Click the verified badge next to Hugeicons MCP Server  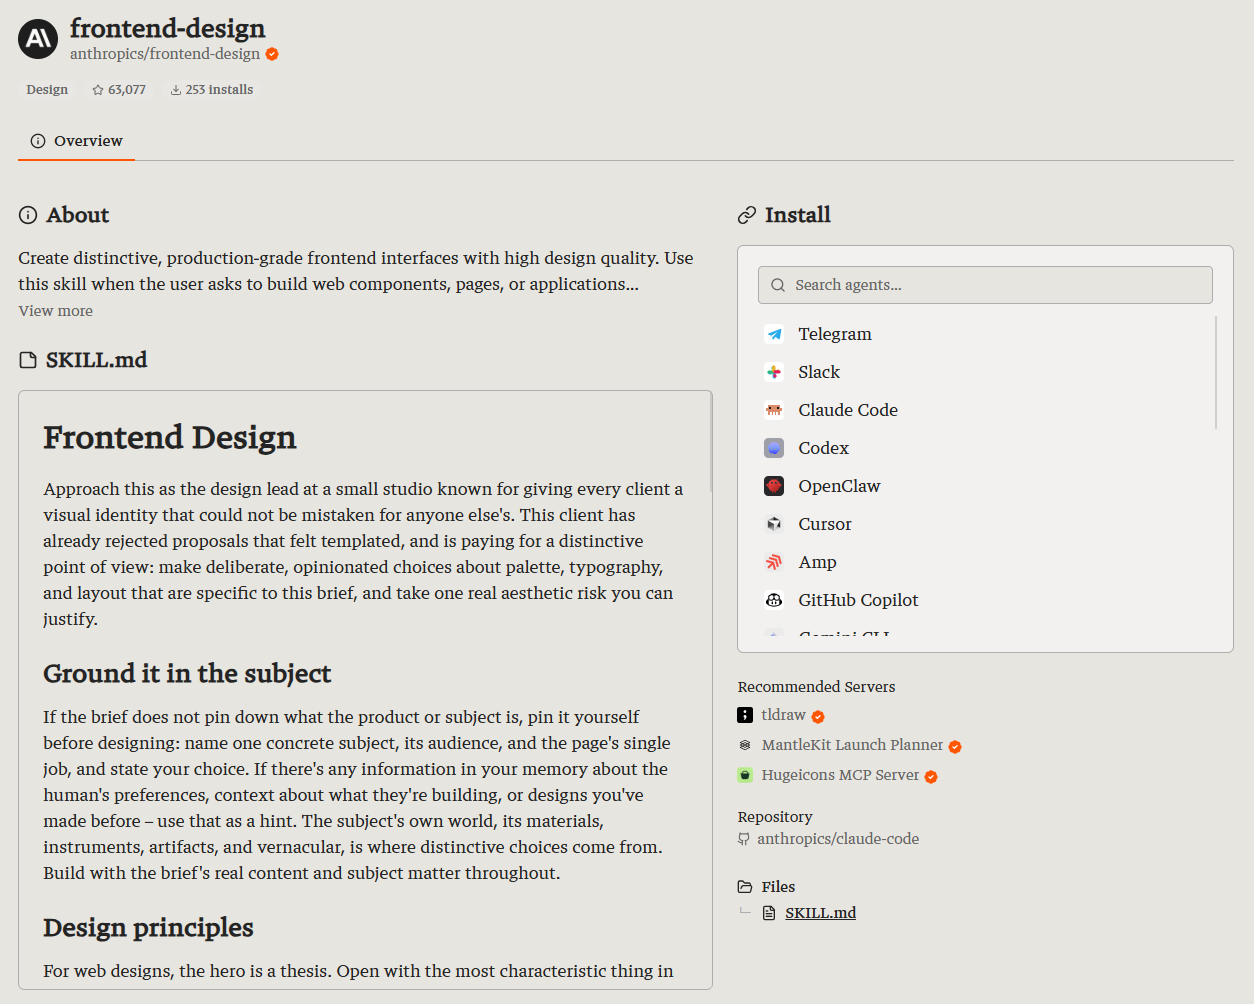(x=931, y=777)
